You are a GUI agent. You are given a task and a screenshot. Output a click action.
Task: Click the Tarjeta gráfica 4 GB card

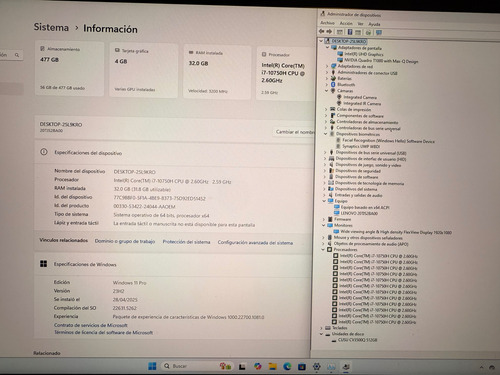[x=143, y=70]
